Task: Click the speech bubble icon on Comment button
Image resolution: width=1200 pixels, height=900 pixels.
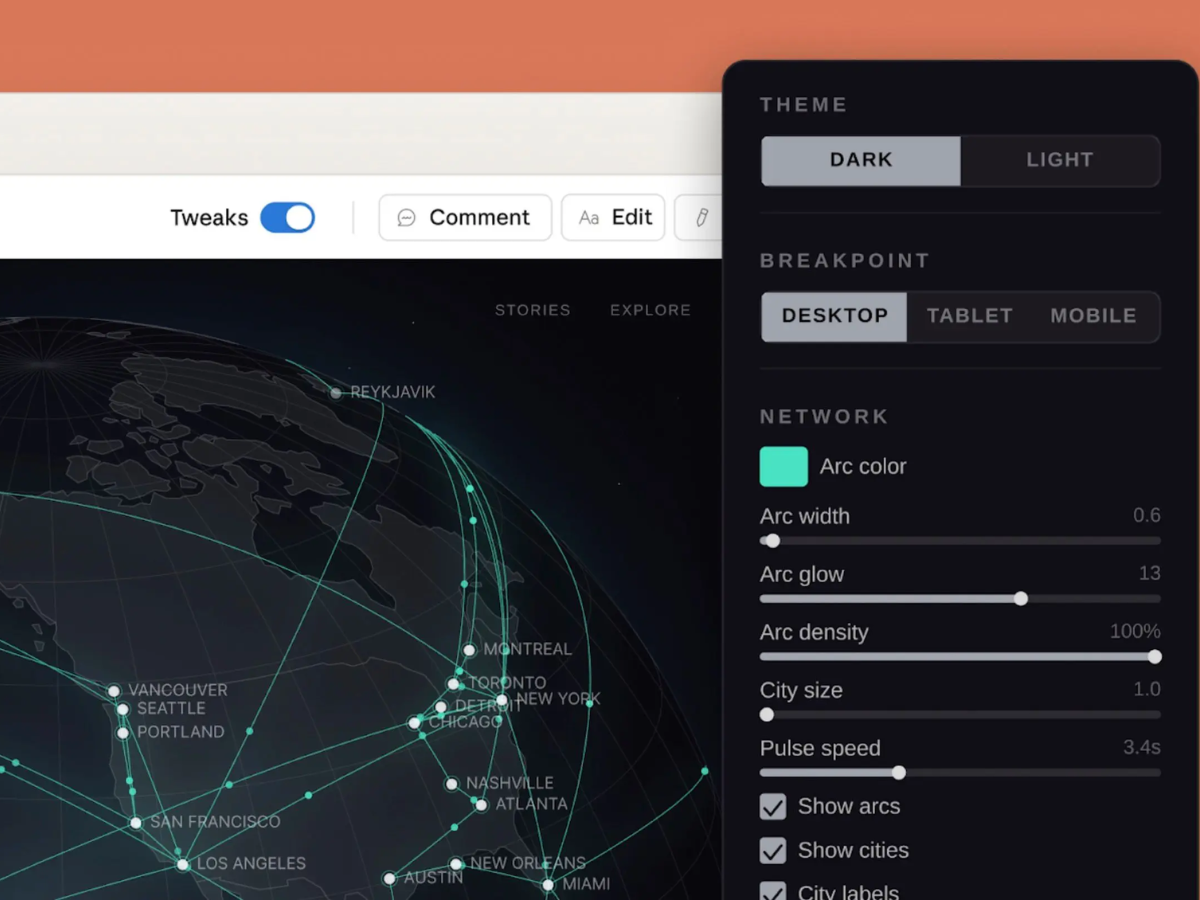Action: [x=406, y=217]
